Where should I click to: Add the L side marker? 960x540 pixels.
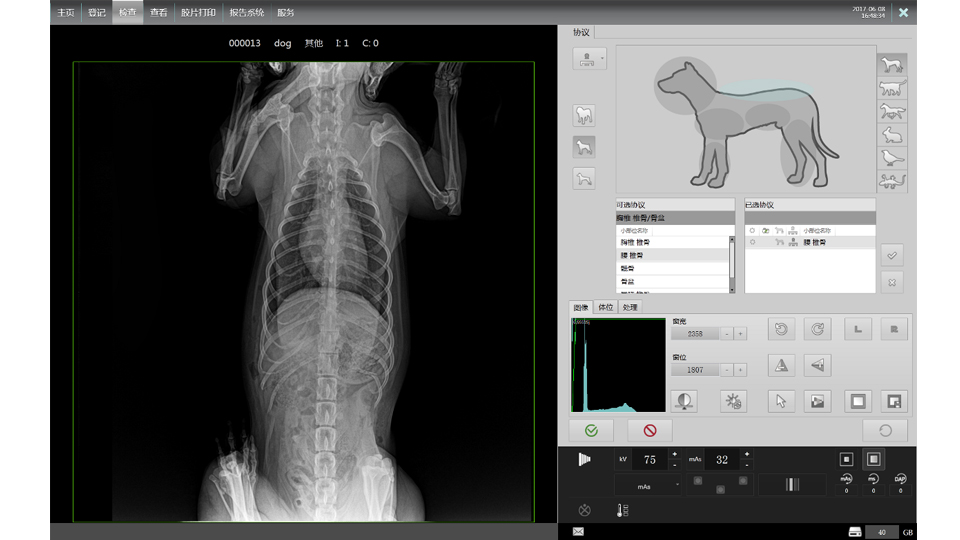pyautogui.click(x=857, y=328)
